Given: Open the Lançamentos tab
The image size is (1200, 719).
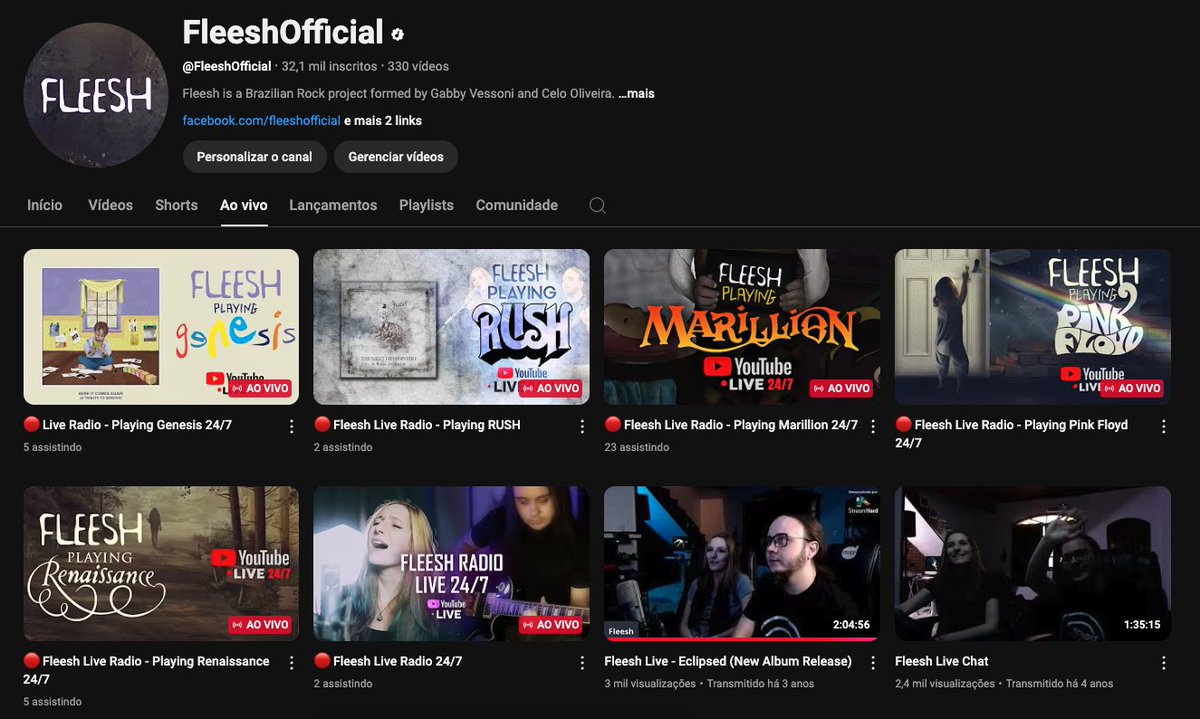Looking at the screenshot, I should [x=333, y=205].
